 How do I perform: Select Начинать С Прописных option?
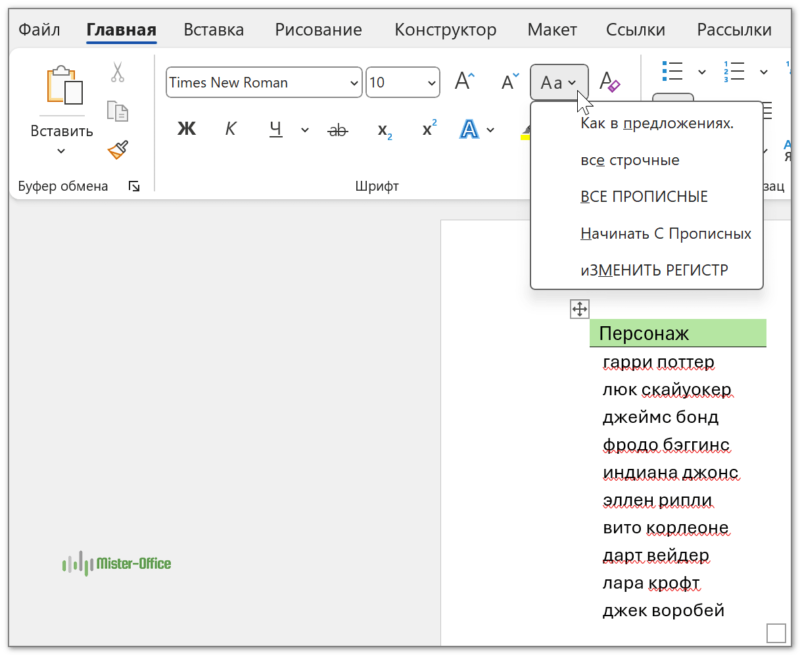pyautogui.click(x=665, y=234)
